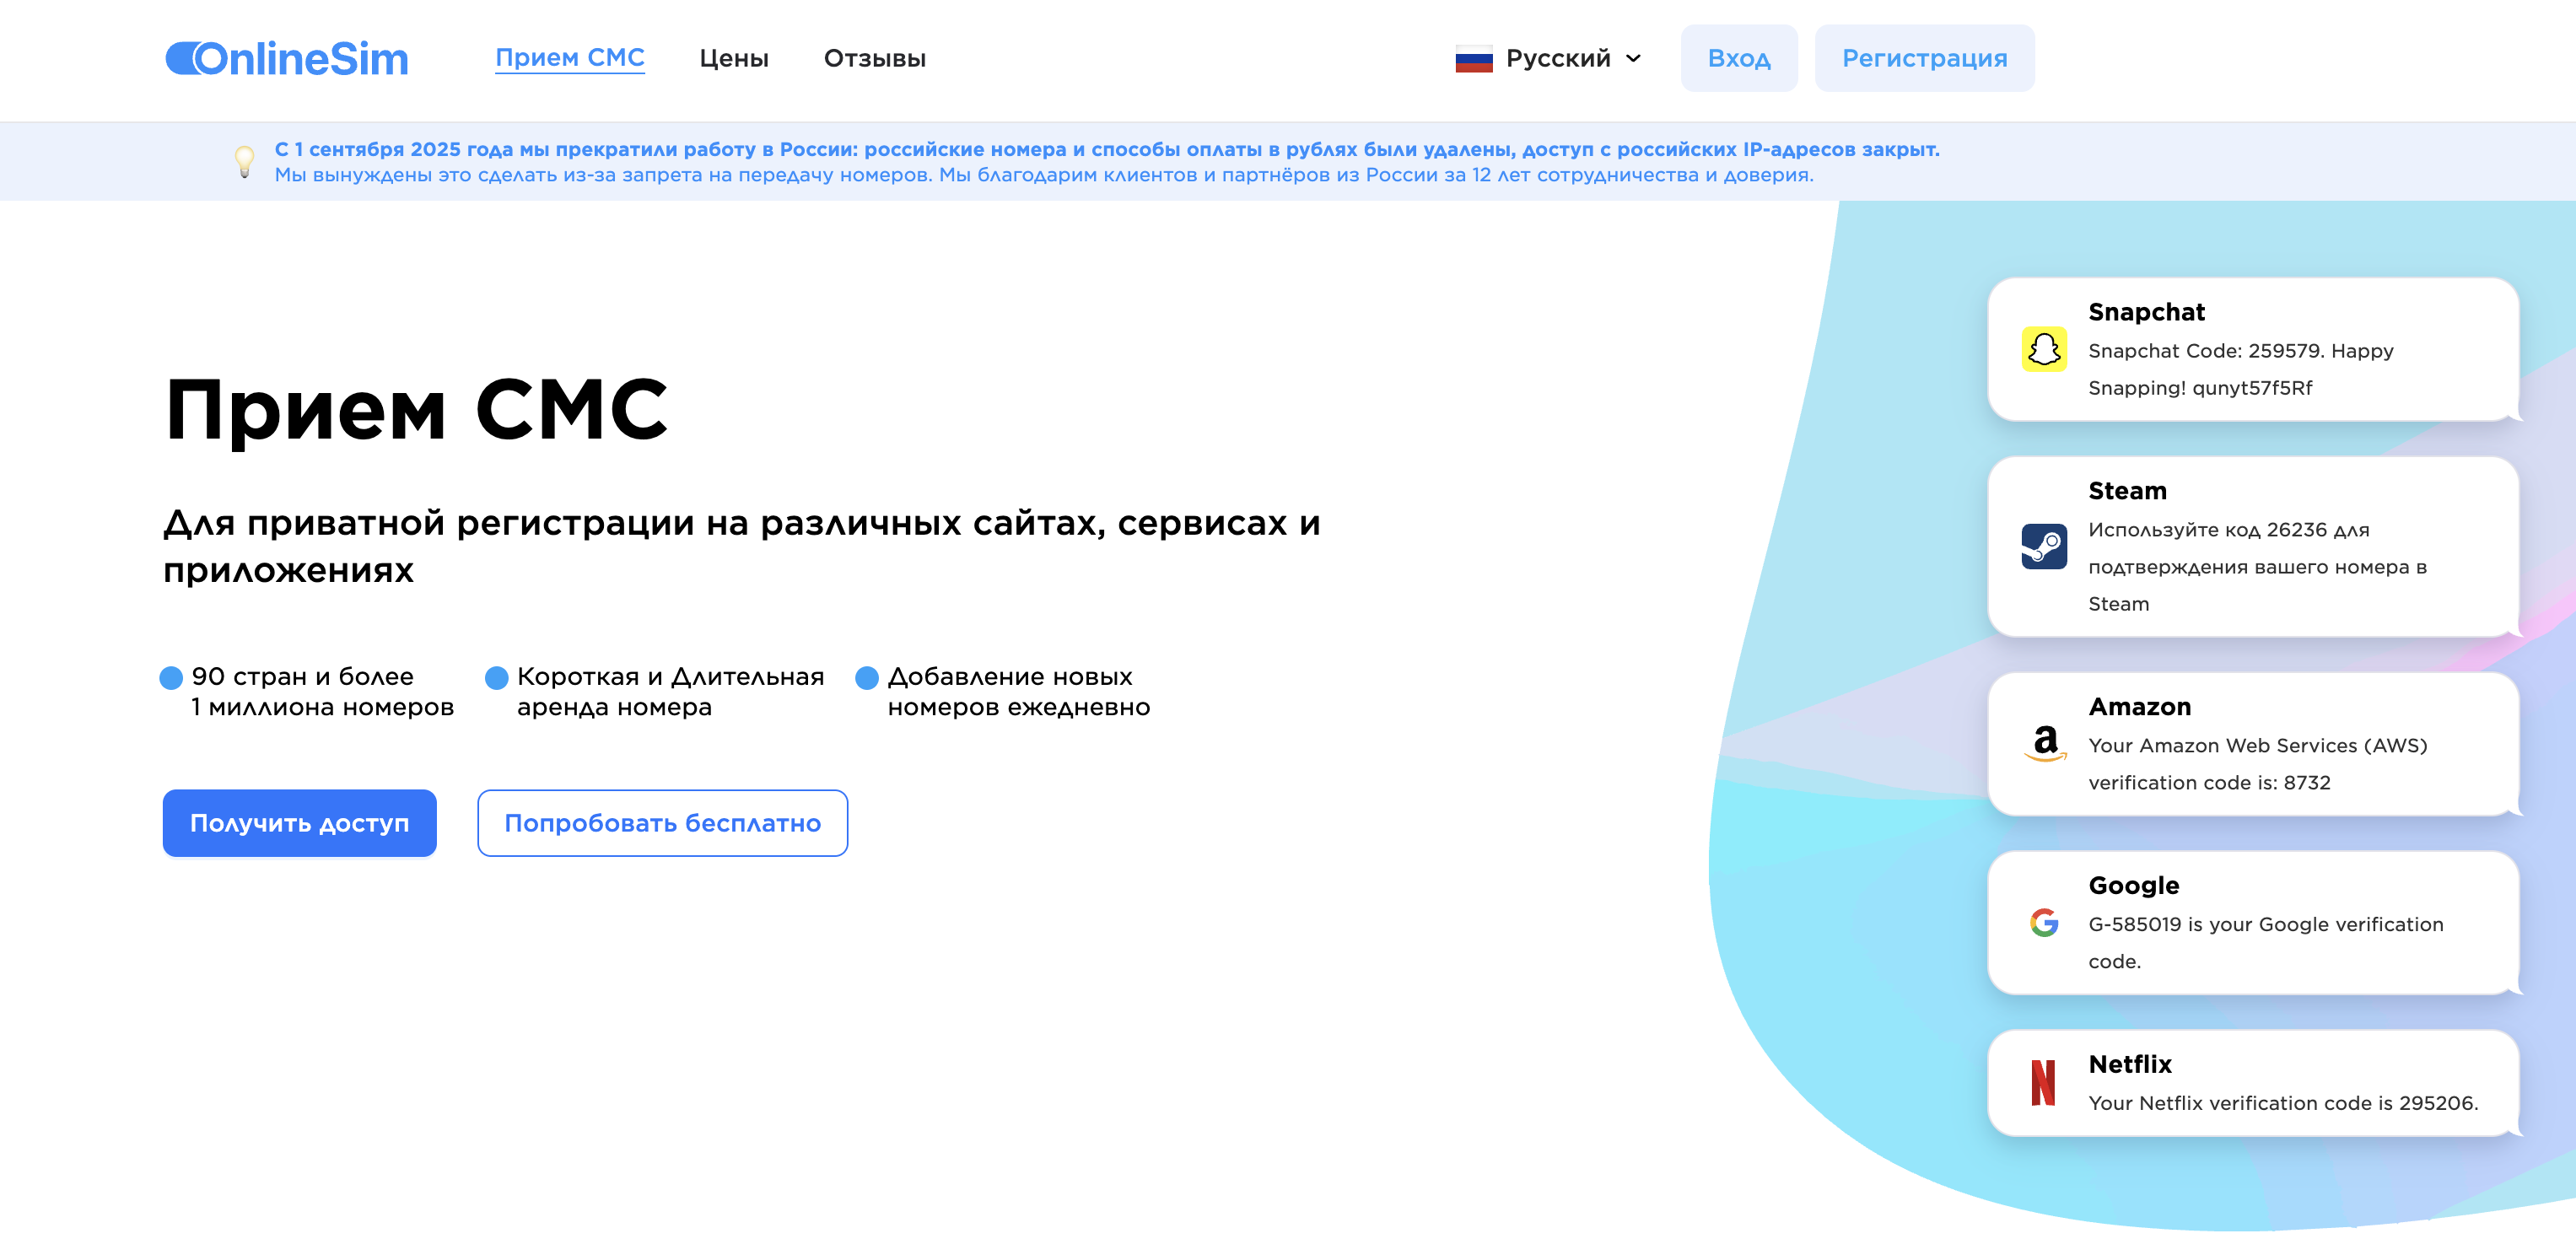Click the Russian flag icon

coord(1473,59)
